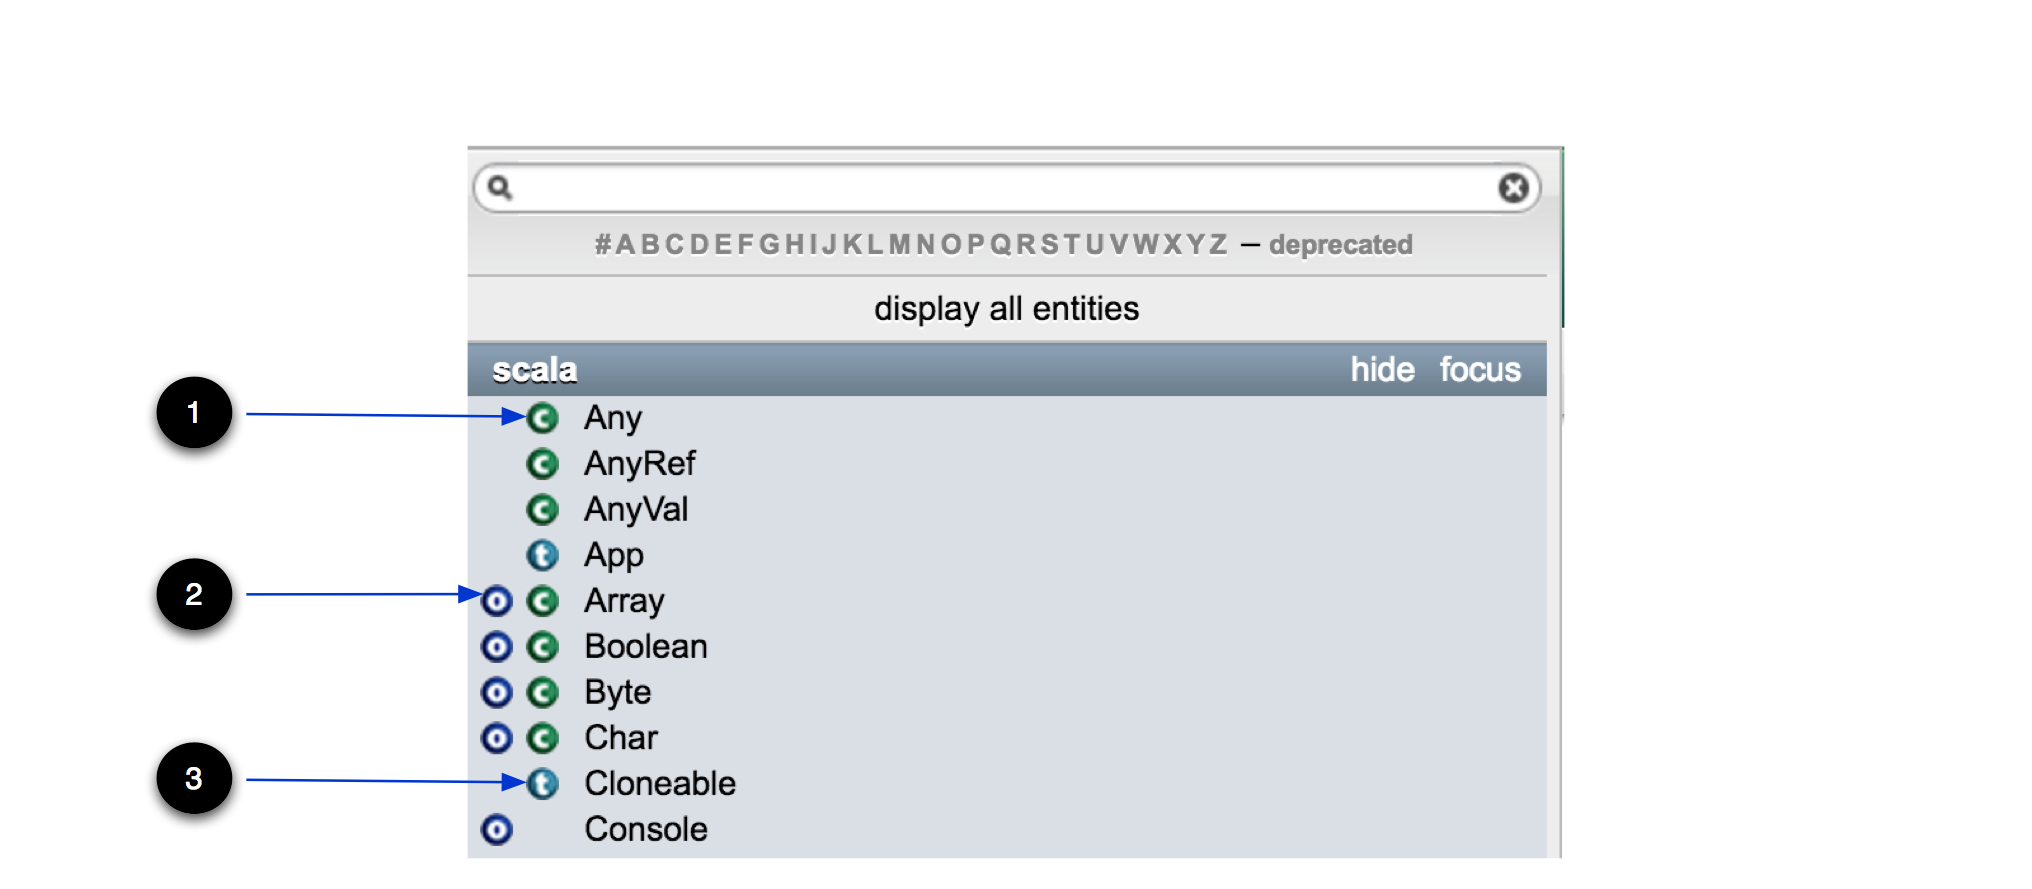Open the Cloneable trait entry
The height and width of the screenshot is (889, 2032).
660,784
